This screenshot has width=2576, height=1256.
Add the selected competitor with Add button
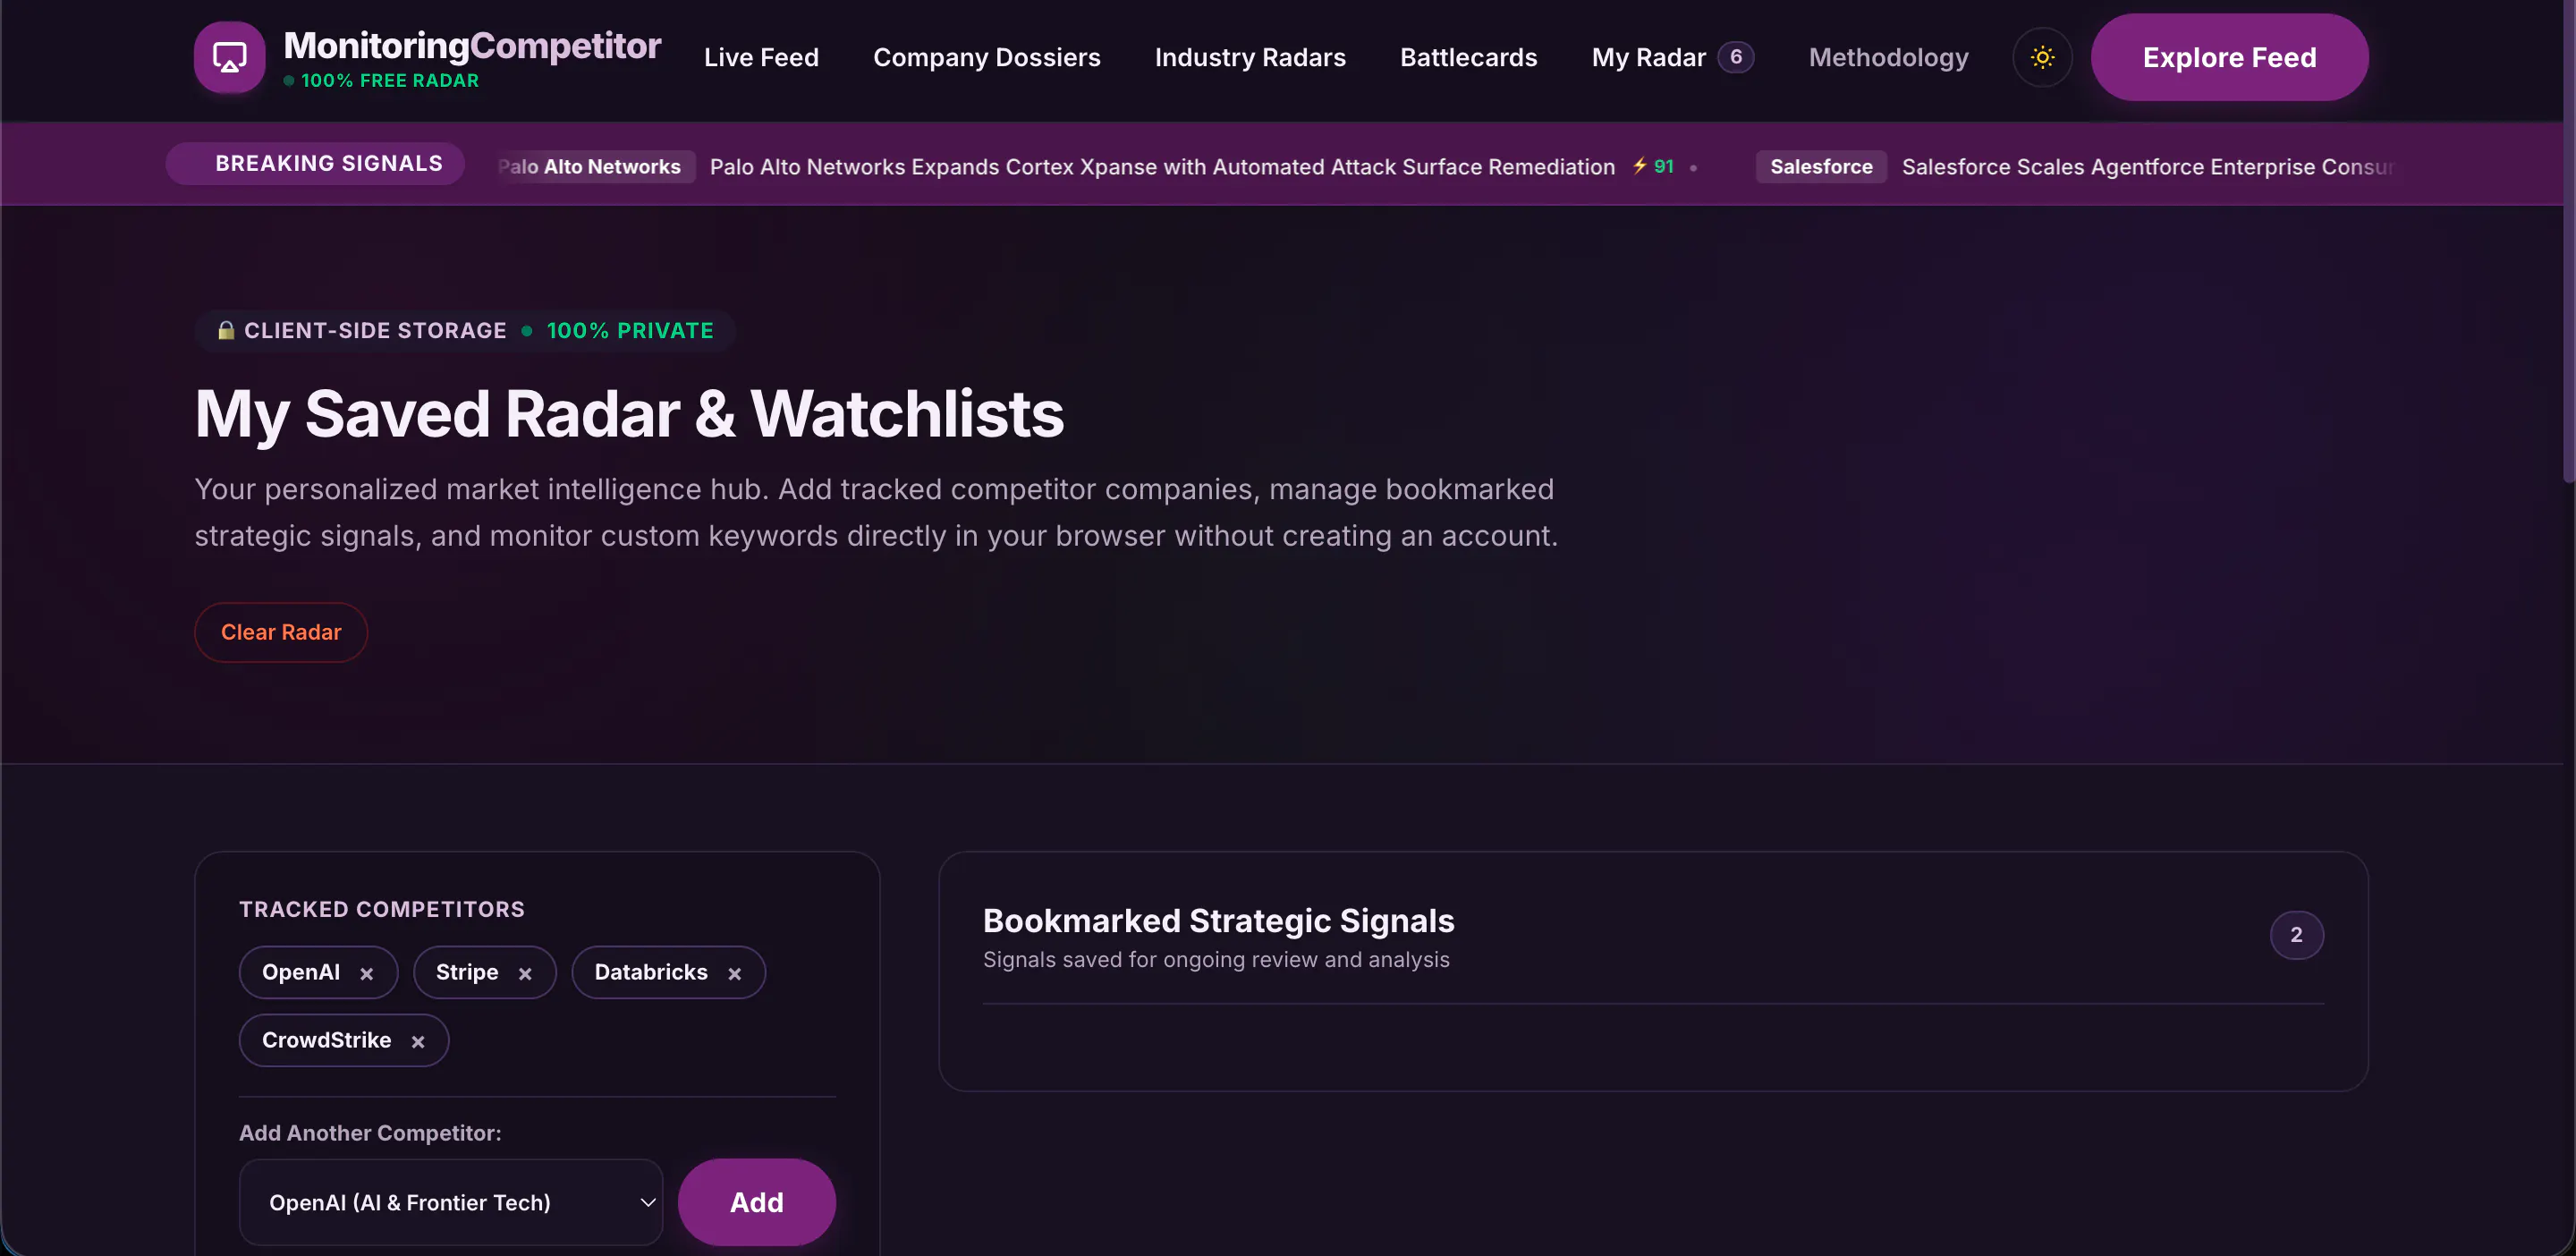coord(756,1202)
